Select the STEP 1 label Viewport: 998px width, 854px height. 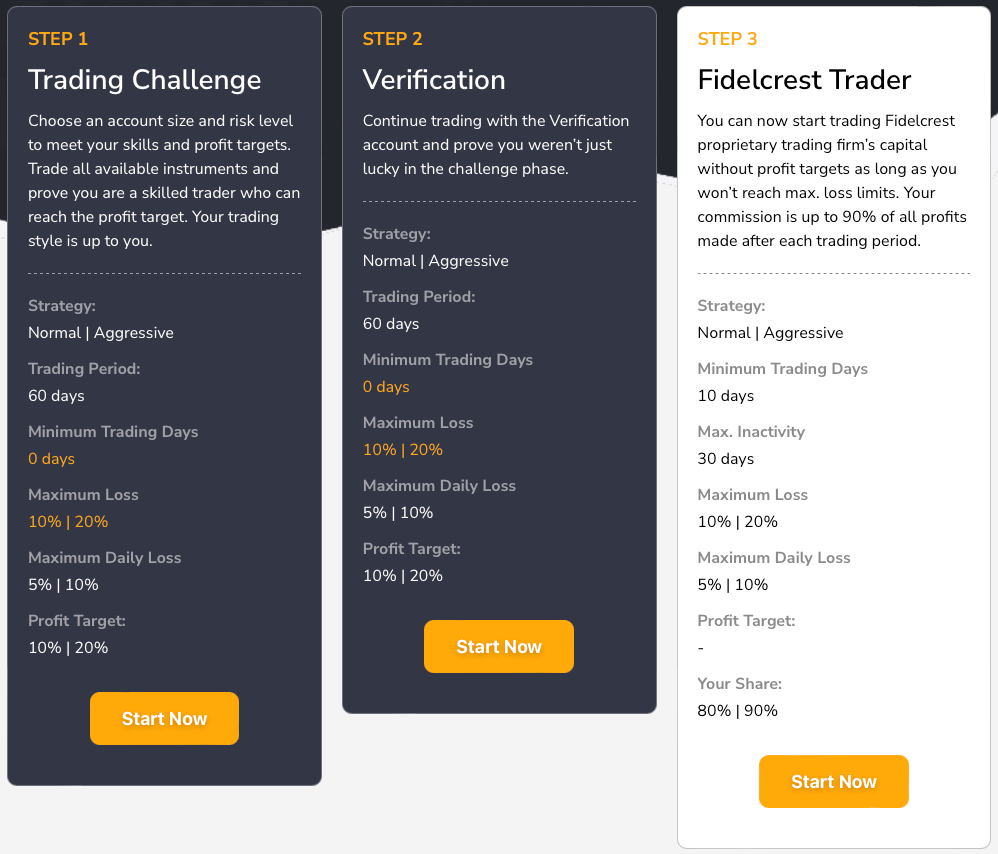click(x=58, y=38)
